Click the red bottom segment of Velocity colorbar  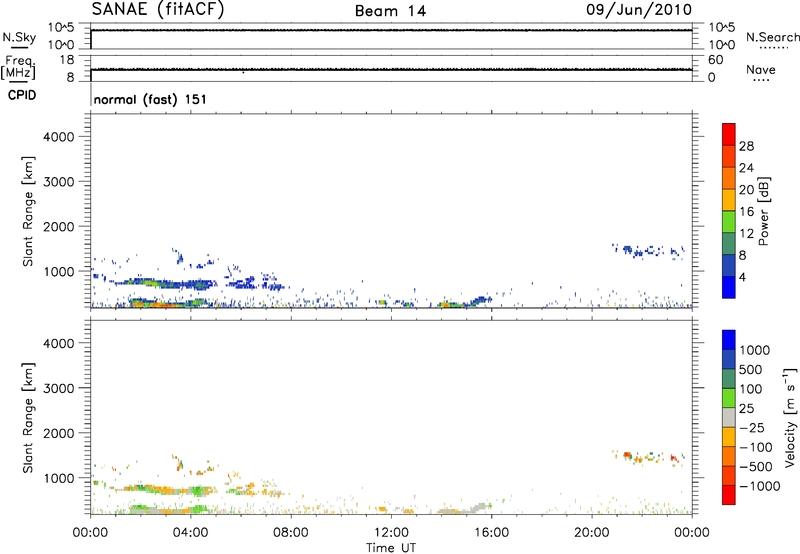(x=729, y=495)
